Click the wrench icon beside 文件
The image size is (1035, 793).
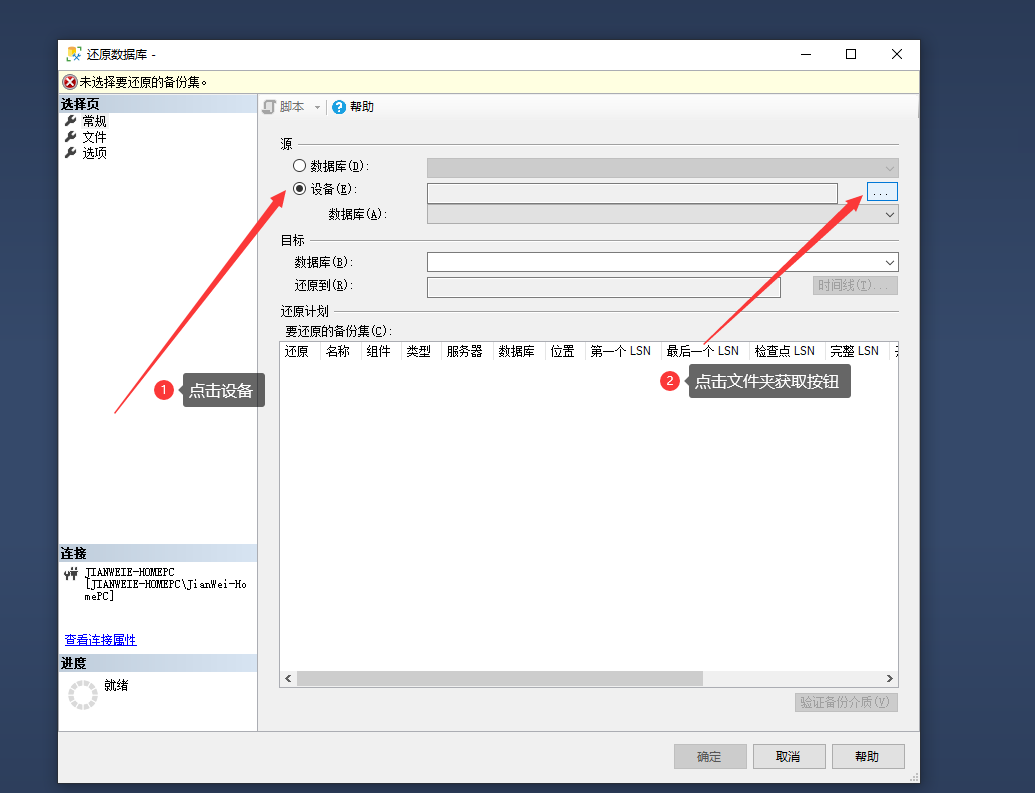[x=70, y=137]
